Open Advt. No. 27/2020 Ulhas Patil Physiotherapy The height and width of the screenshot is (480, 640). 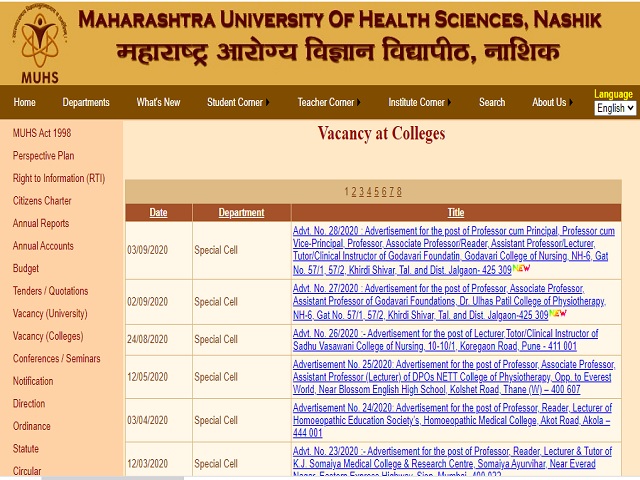click(449, 302)
